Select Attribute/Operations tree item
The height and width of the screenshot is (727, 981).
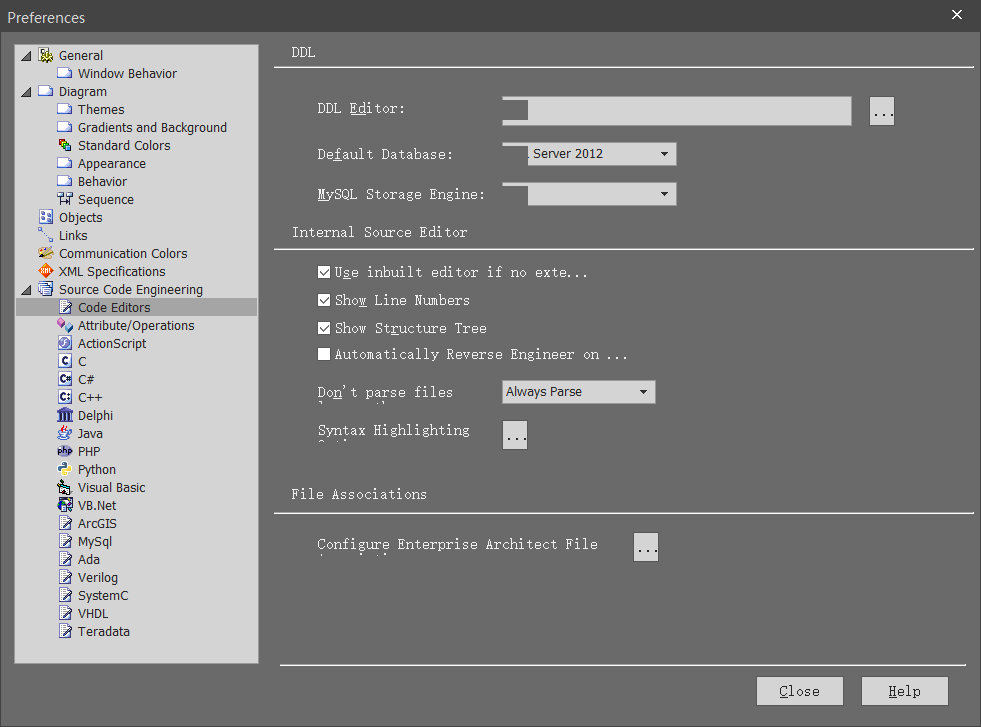[x=136, y=325]
